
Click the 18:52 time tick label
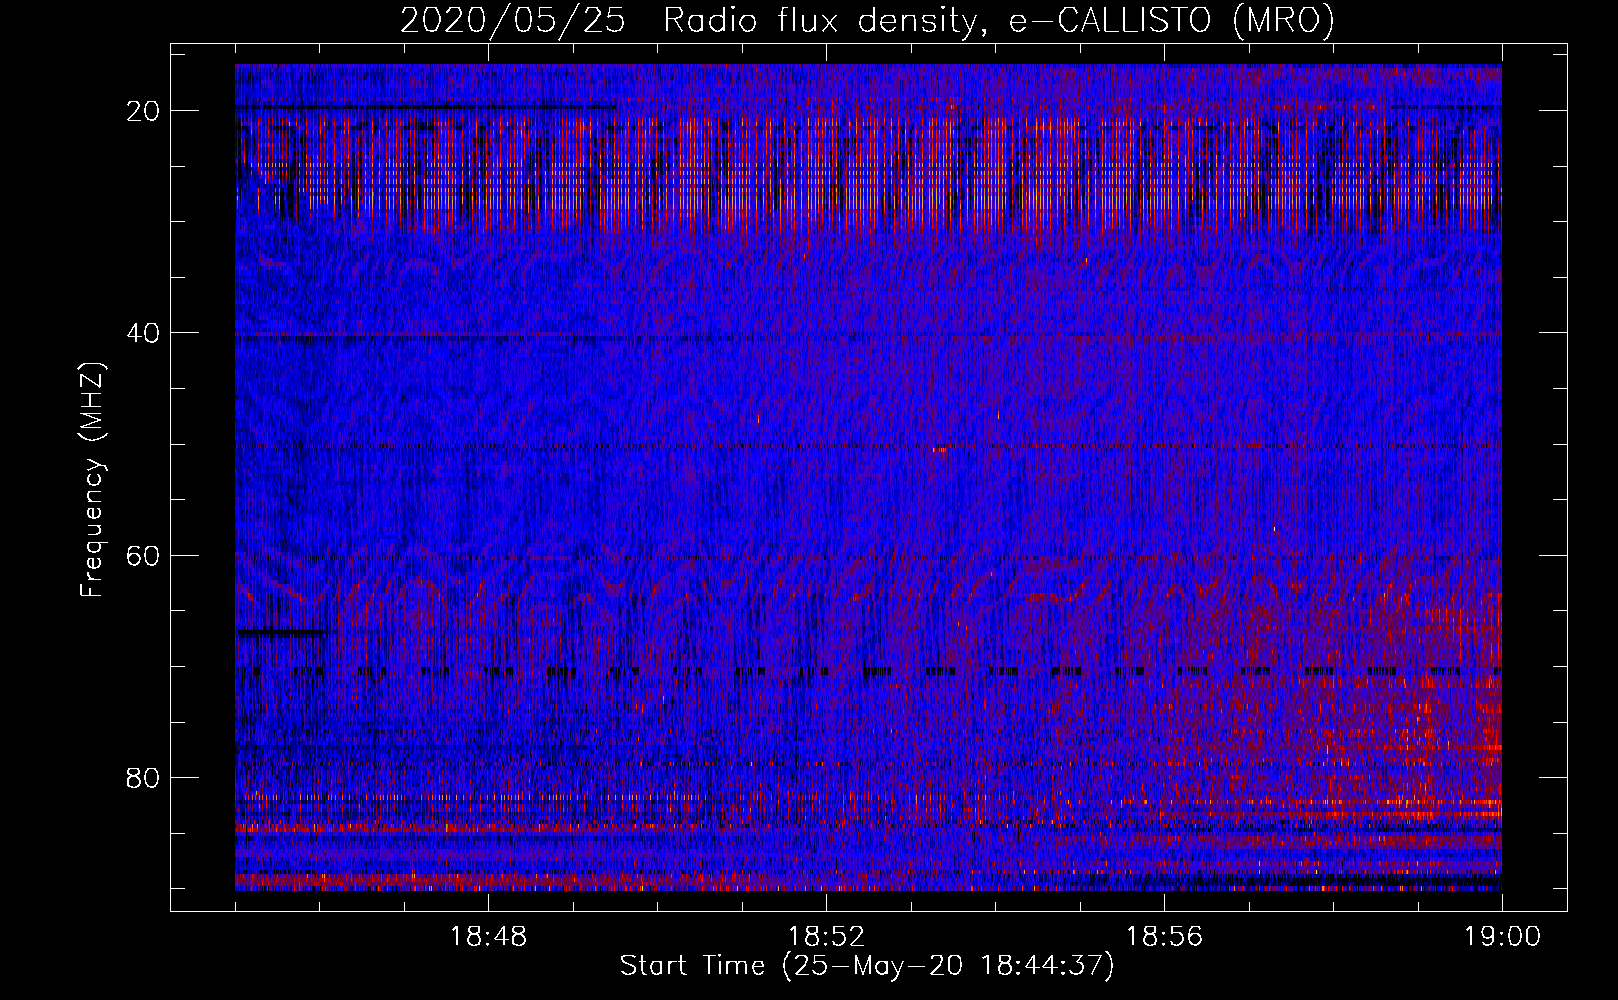coord(826,937)
